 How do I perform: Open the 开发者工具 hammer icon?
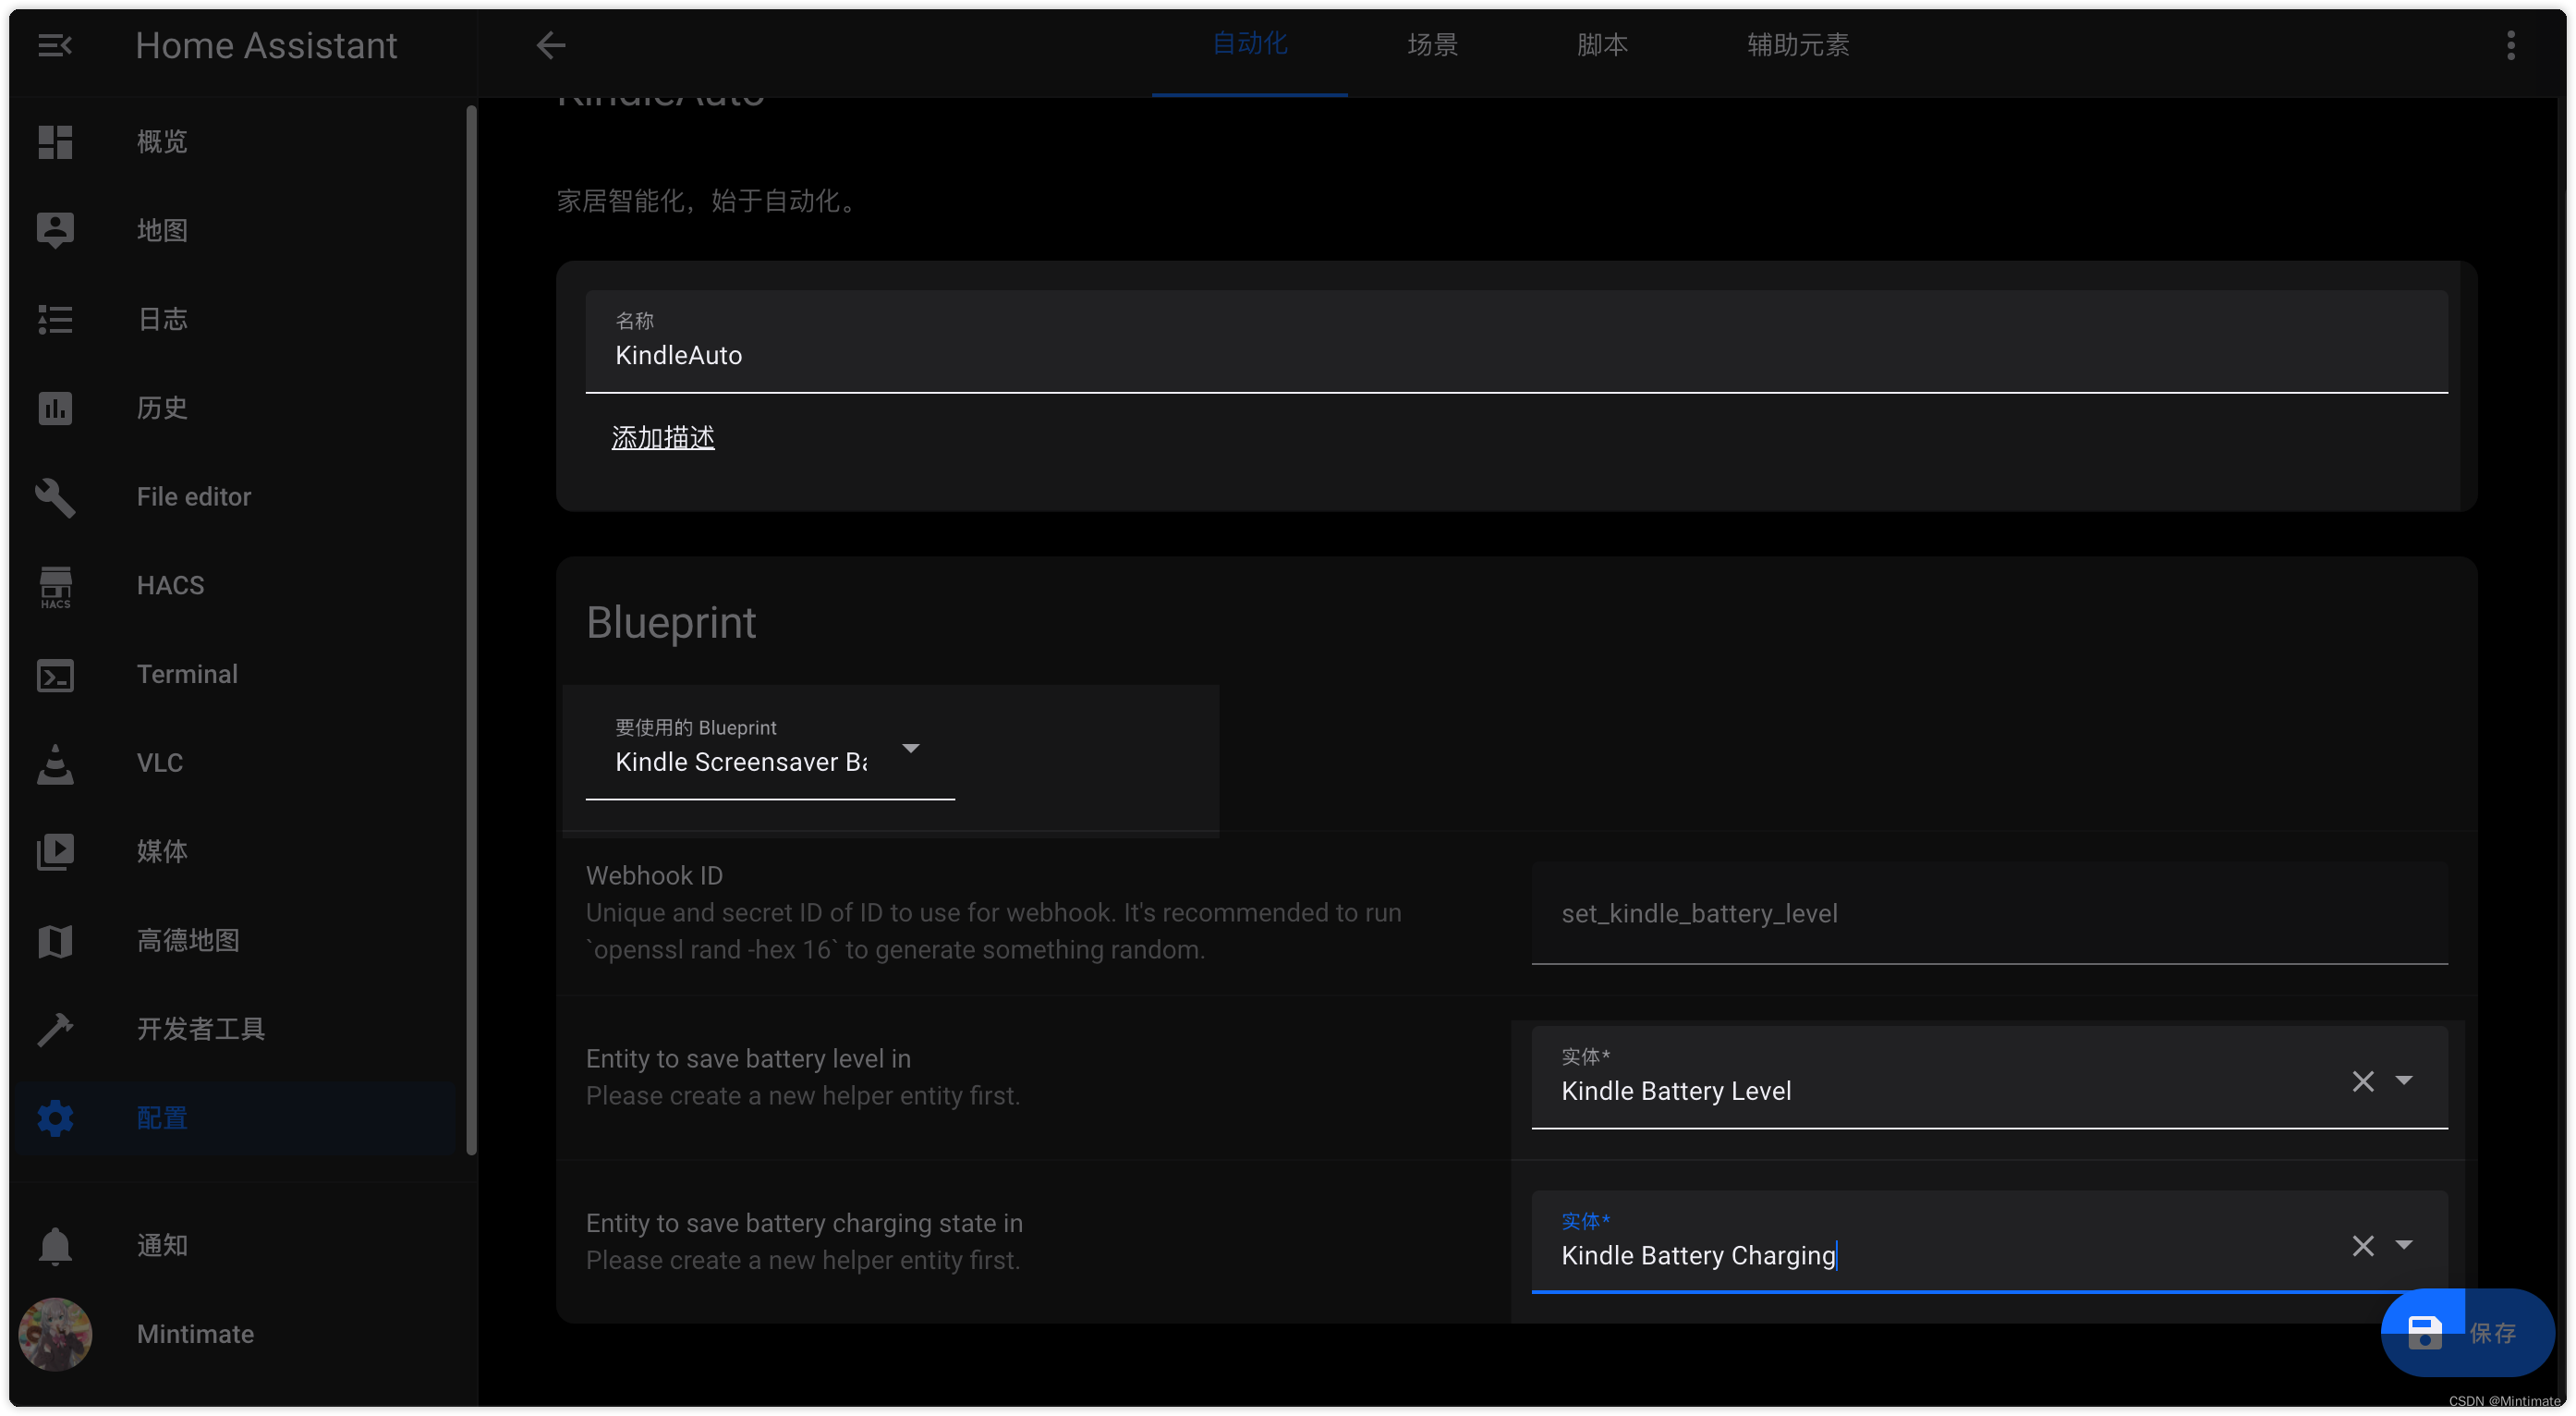point(55,1029)
